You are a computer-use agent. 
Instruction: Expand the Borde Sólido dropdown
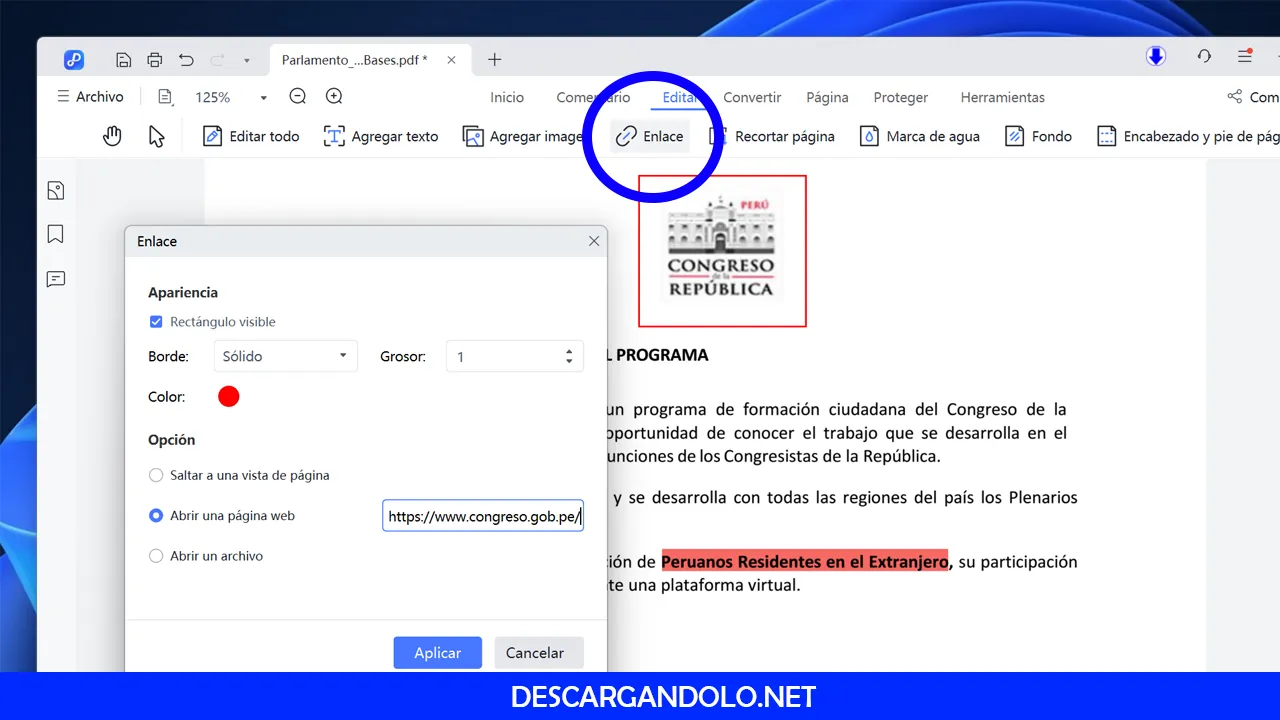(285, 356)
